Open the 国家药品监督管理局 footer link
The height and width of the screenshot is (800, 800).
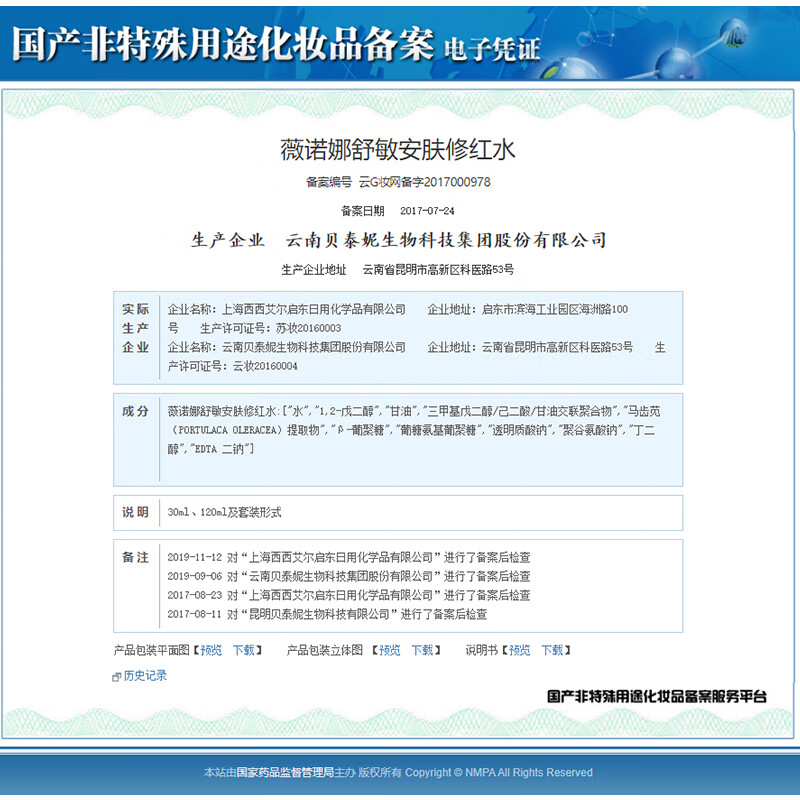click(x=284, y=772)
